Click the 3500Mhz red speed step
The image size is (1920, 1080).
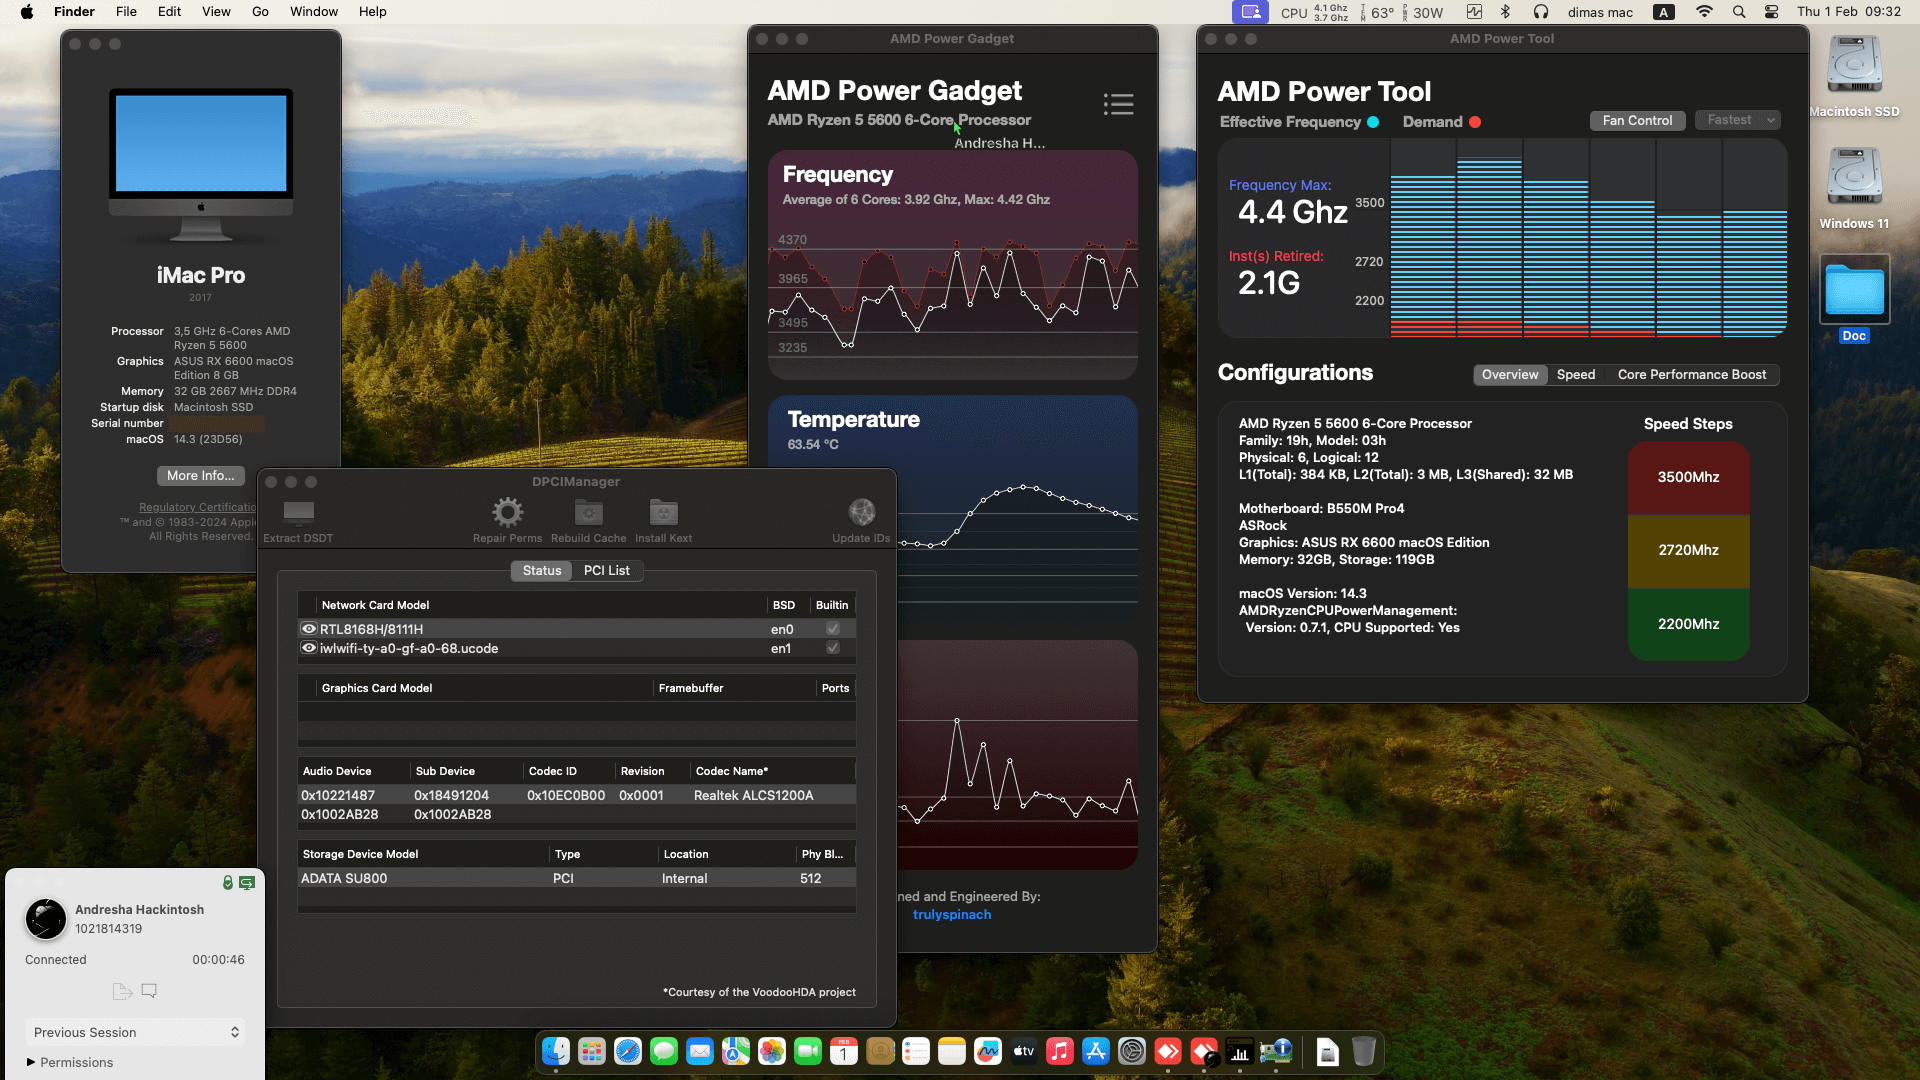pyautogui.click(x=1688, y=477)
